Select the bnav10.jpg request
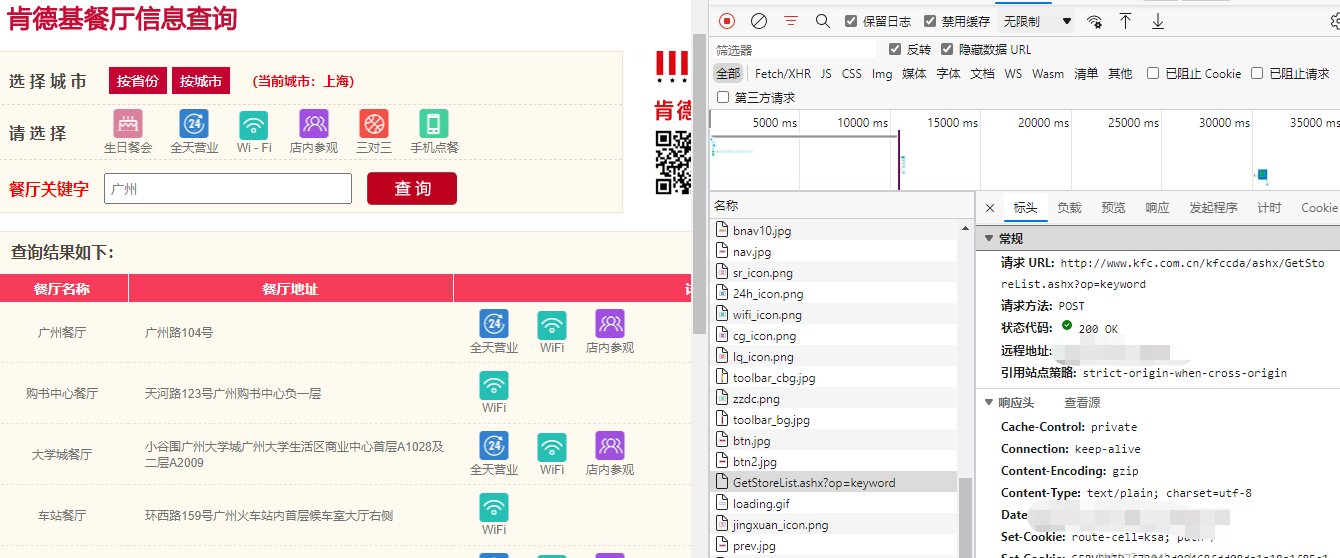The image size is (1340, 558). (834, 231)
